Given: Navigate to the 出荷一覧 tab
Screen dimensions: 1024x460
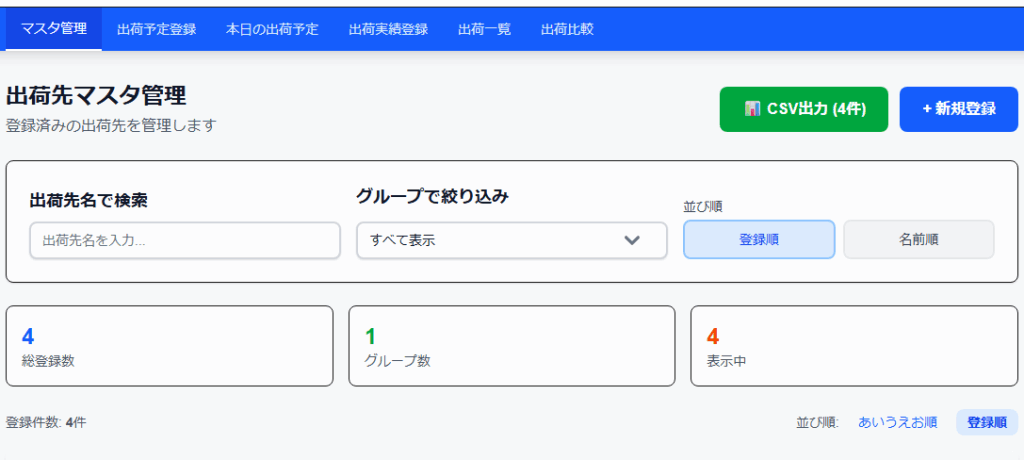Looking at the screenshot, I should point(484,29).
